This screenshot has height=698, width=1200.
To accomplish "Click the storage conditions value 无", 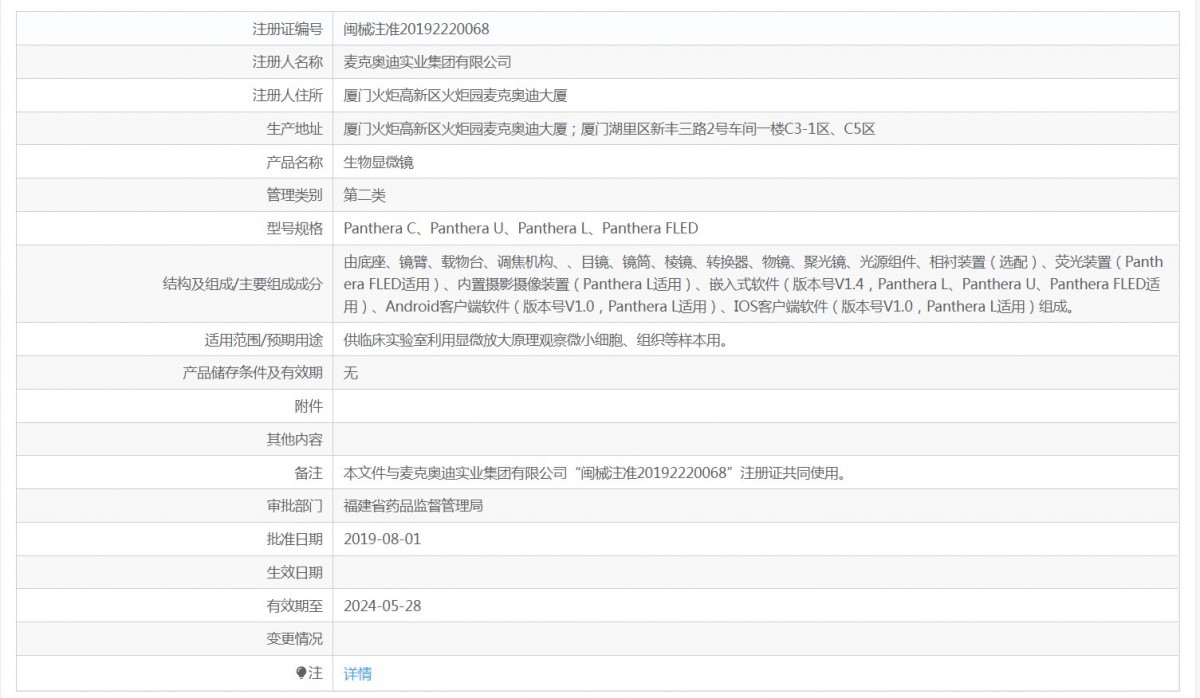I will point(351,373).
